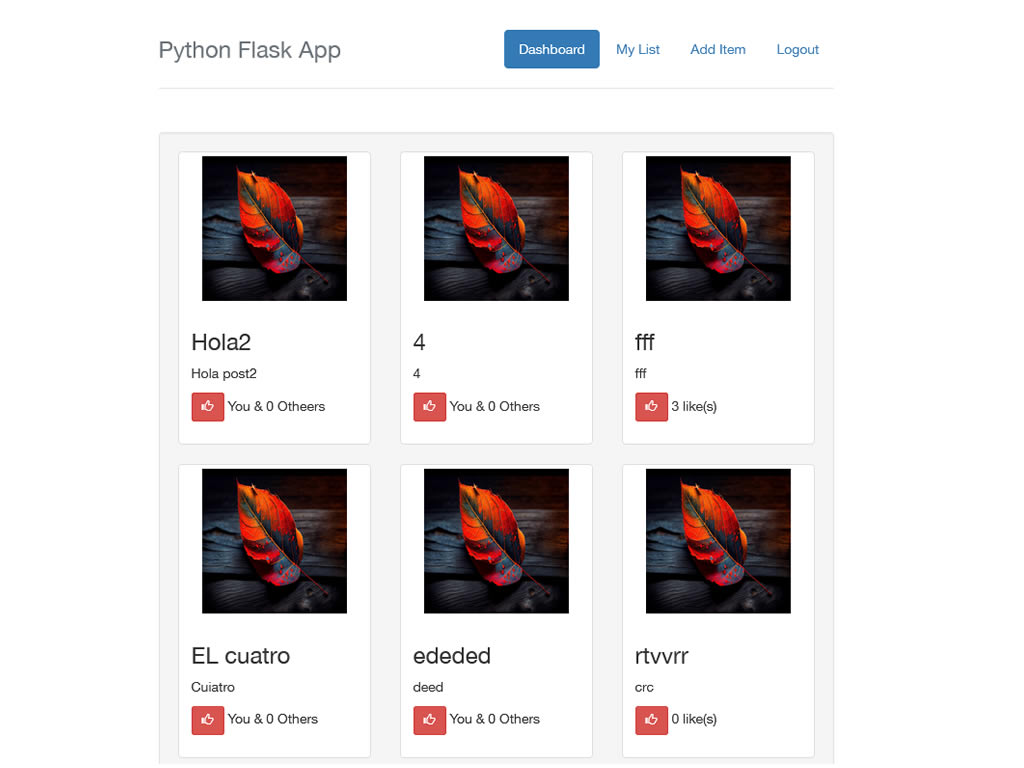Click the Python Flask App header title
1024x768 pixels.
249,50
